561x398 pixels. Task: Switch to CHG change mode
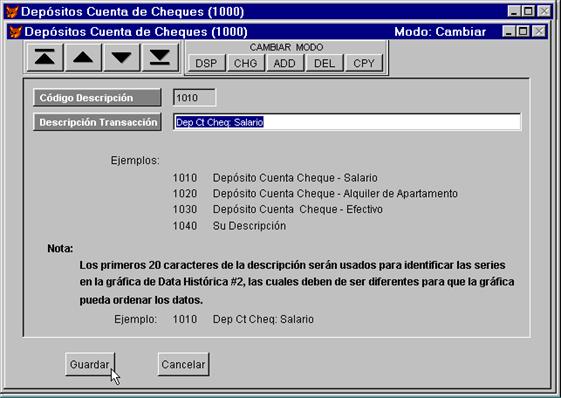pos(245,63)
